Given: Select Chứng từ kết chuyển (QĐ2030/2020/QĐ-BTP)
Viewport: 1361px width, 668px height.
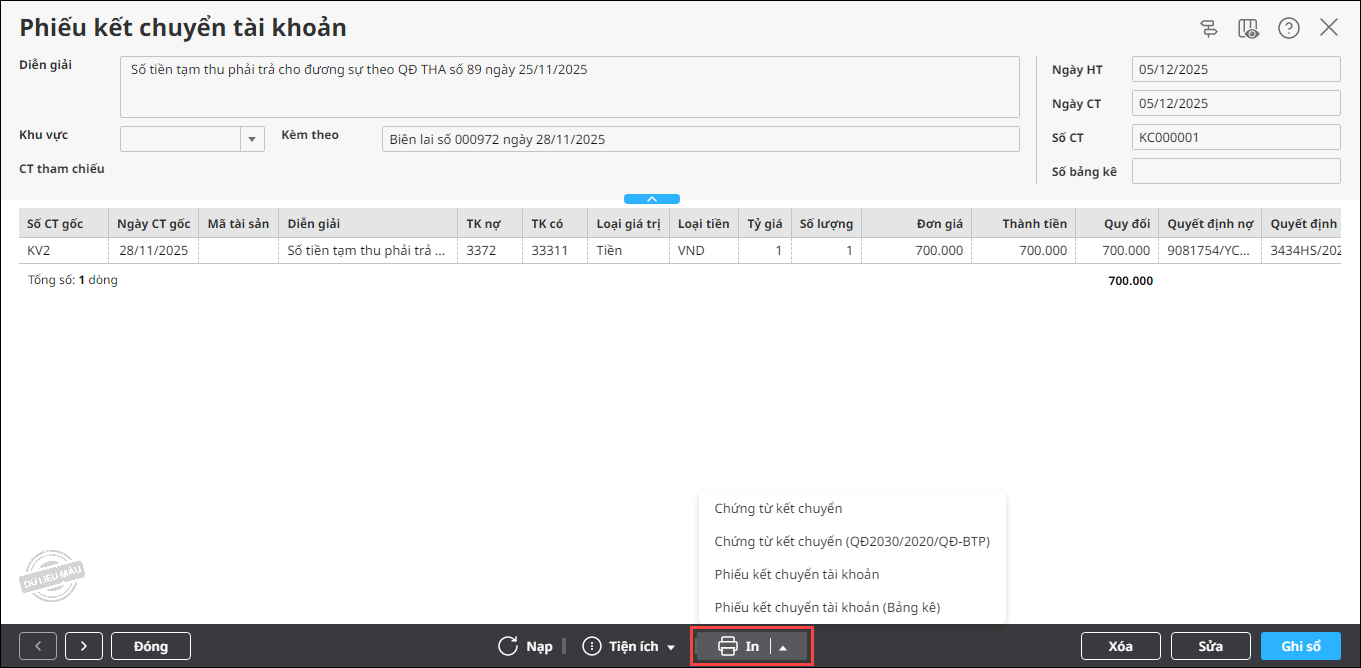Looking at the screenshot, I should (x=852, y=541).
